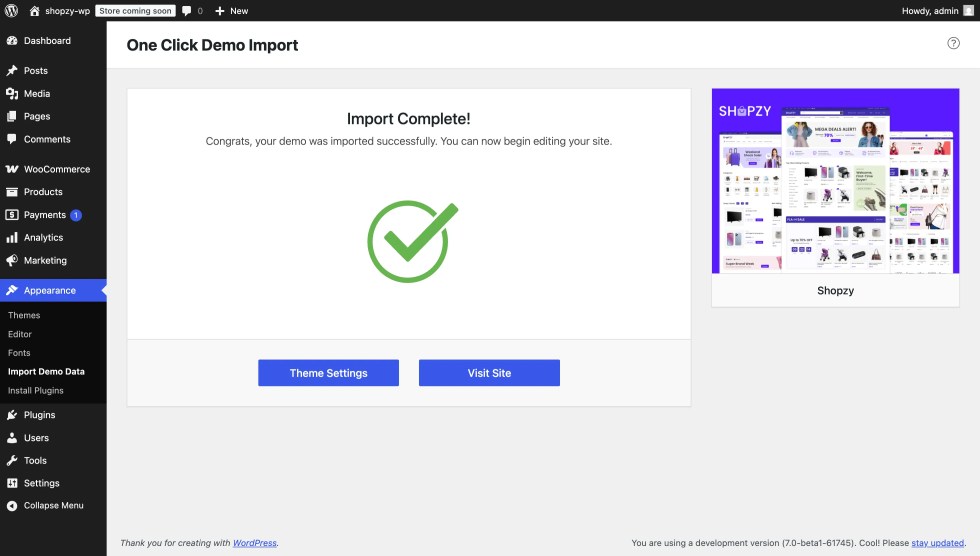This screenshot has height=556, width=980.
Task: Click the Media icon in sidebar
Action: [12, 94]
